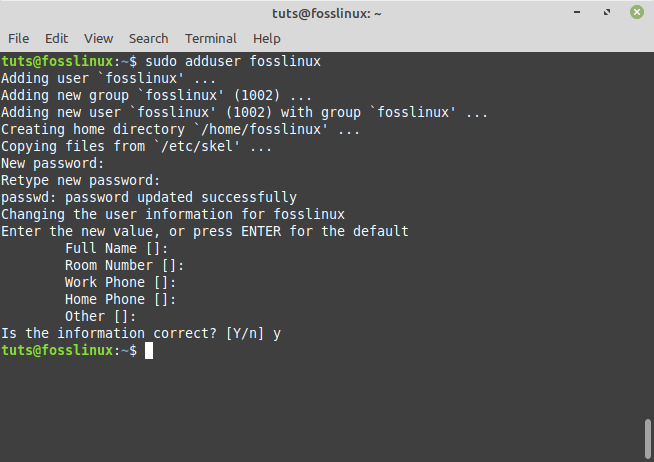This screenshot has height=462, width=654.
Task: Click the 'Work Phone []:' line
Action: point(121,282)
